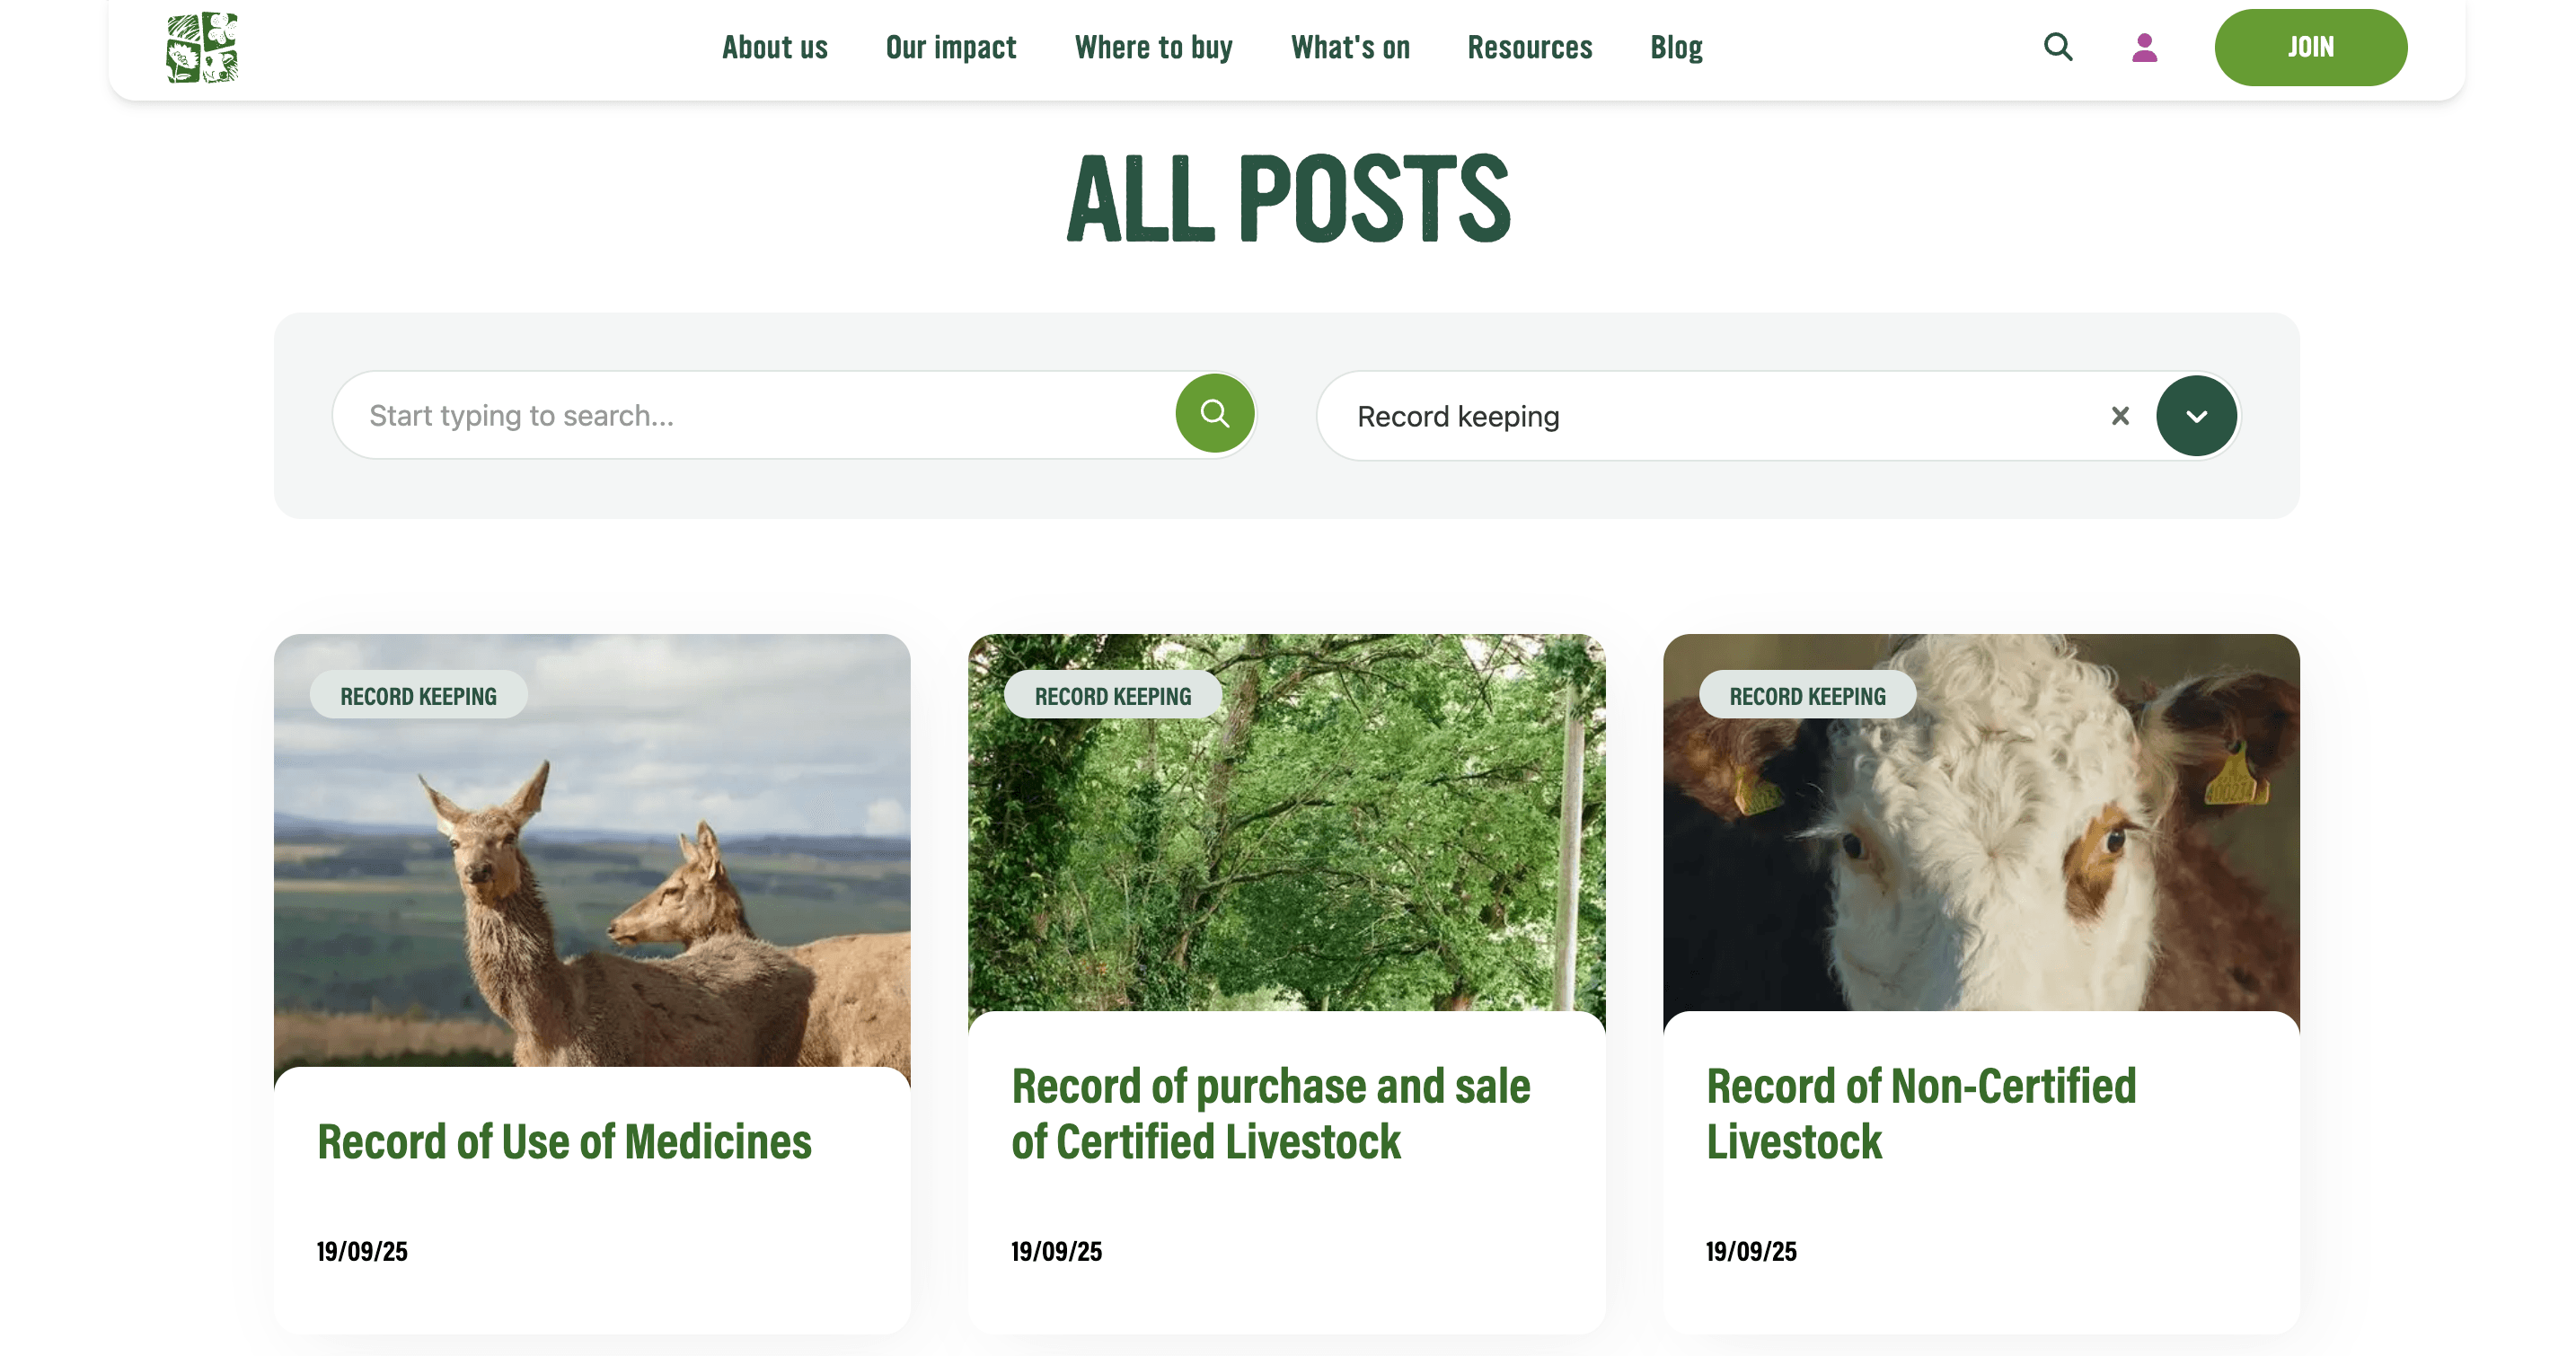Go to Where to buy
2576x1356 pixels.
(x=1153, y=47)
